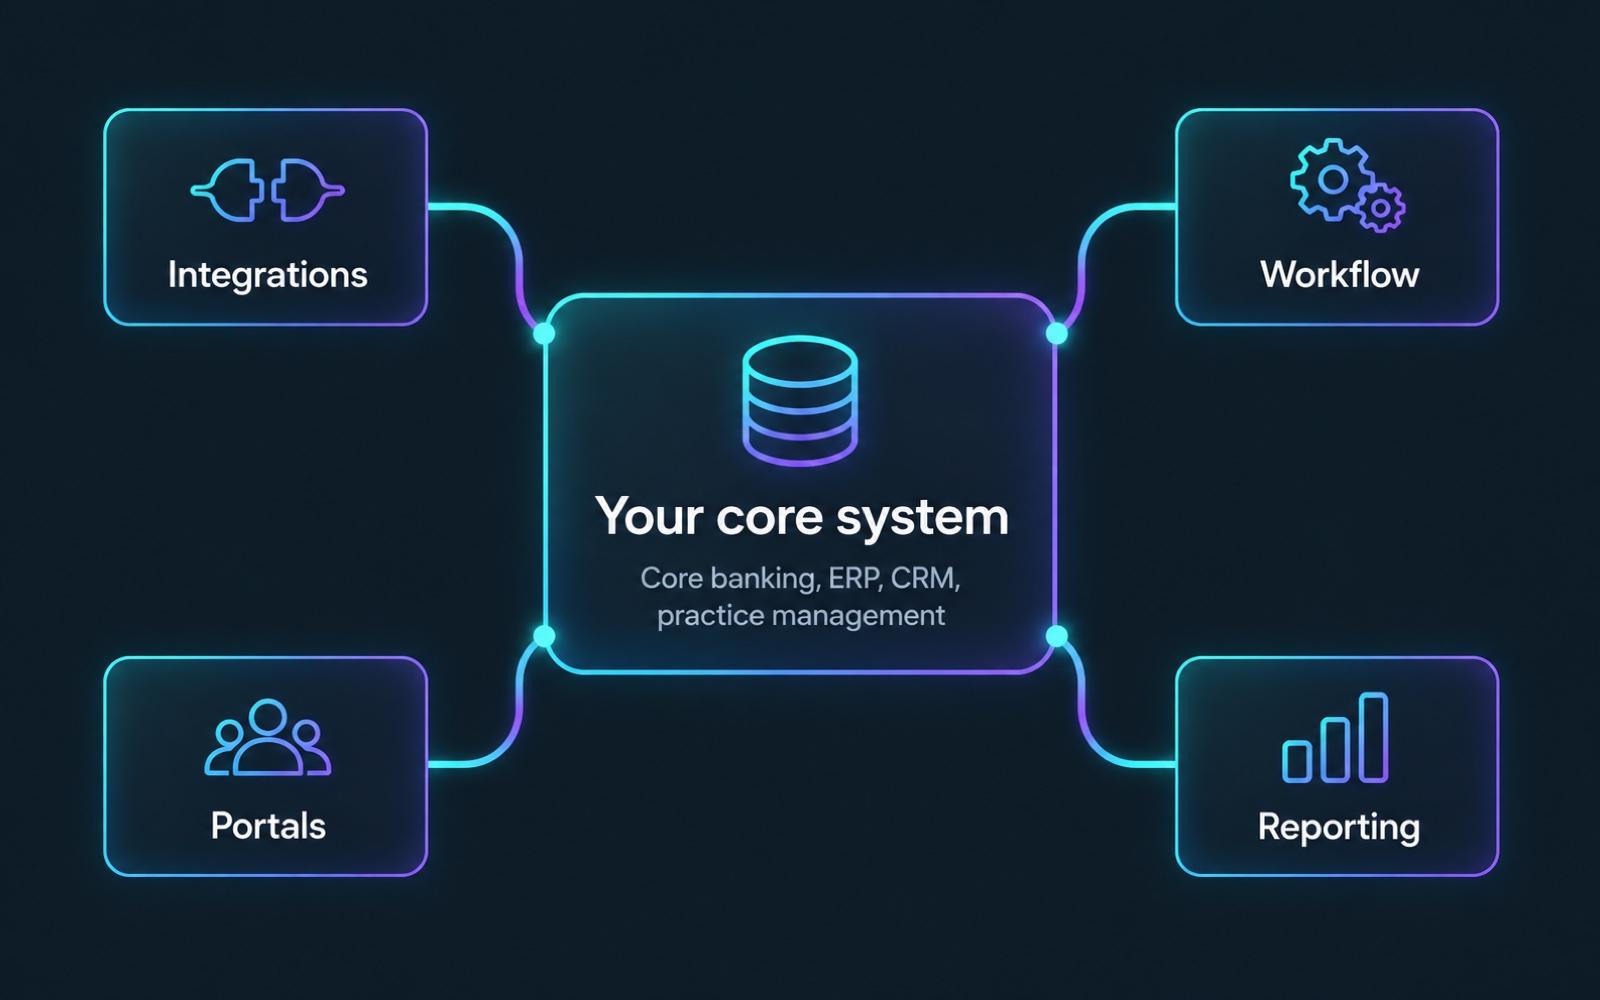Click the "Portals" label
Screen dimensions: 1600x1000
[268, 826]
